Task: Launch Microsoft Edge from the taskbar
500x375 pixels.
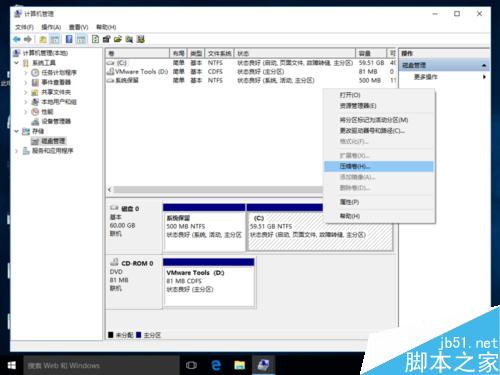Action: (216, 365)
